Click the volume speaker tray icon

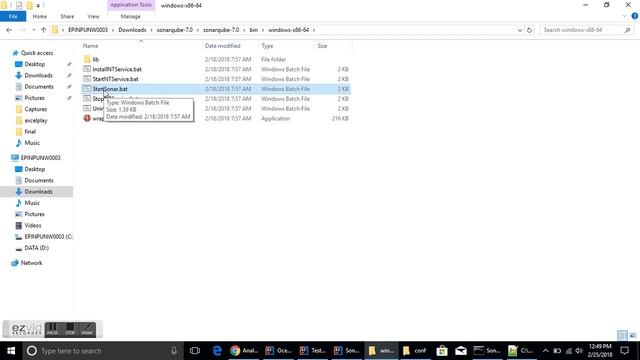(x=579, y=351)
